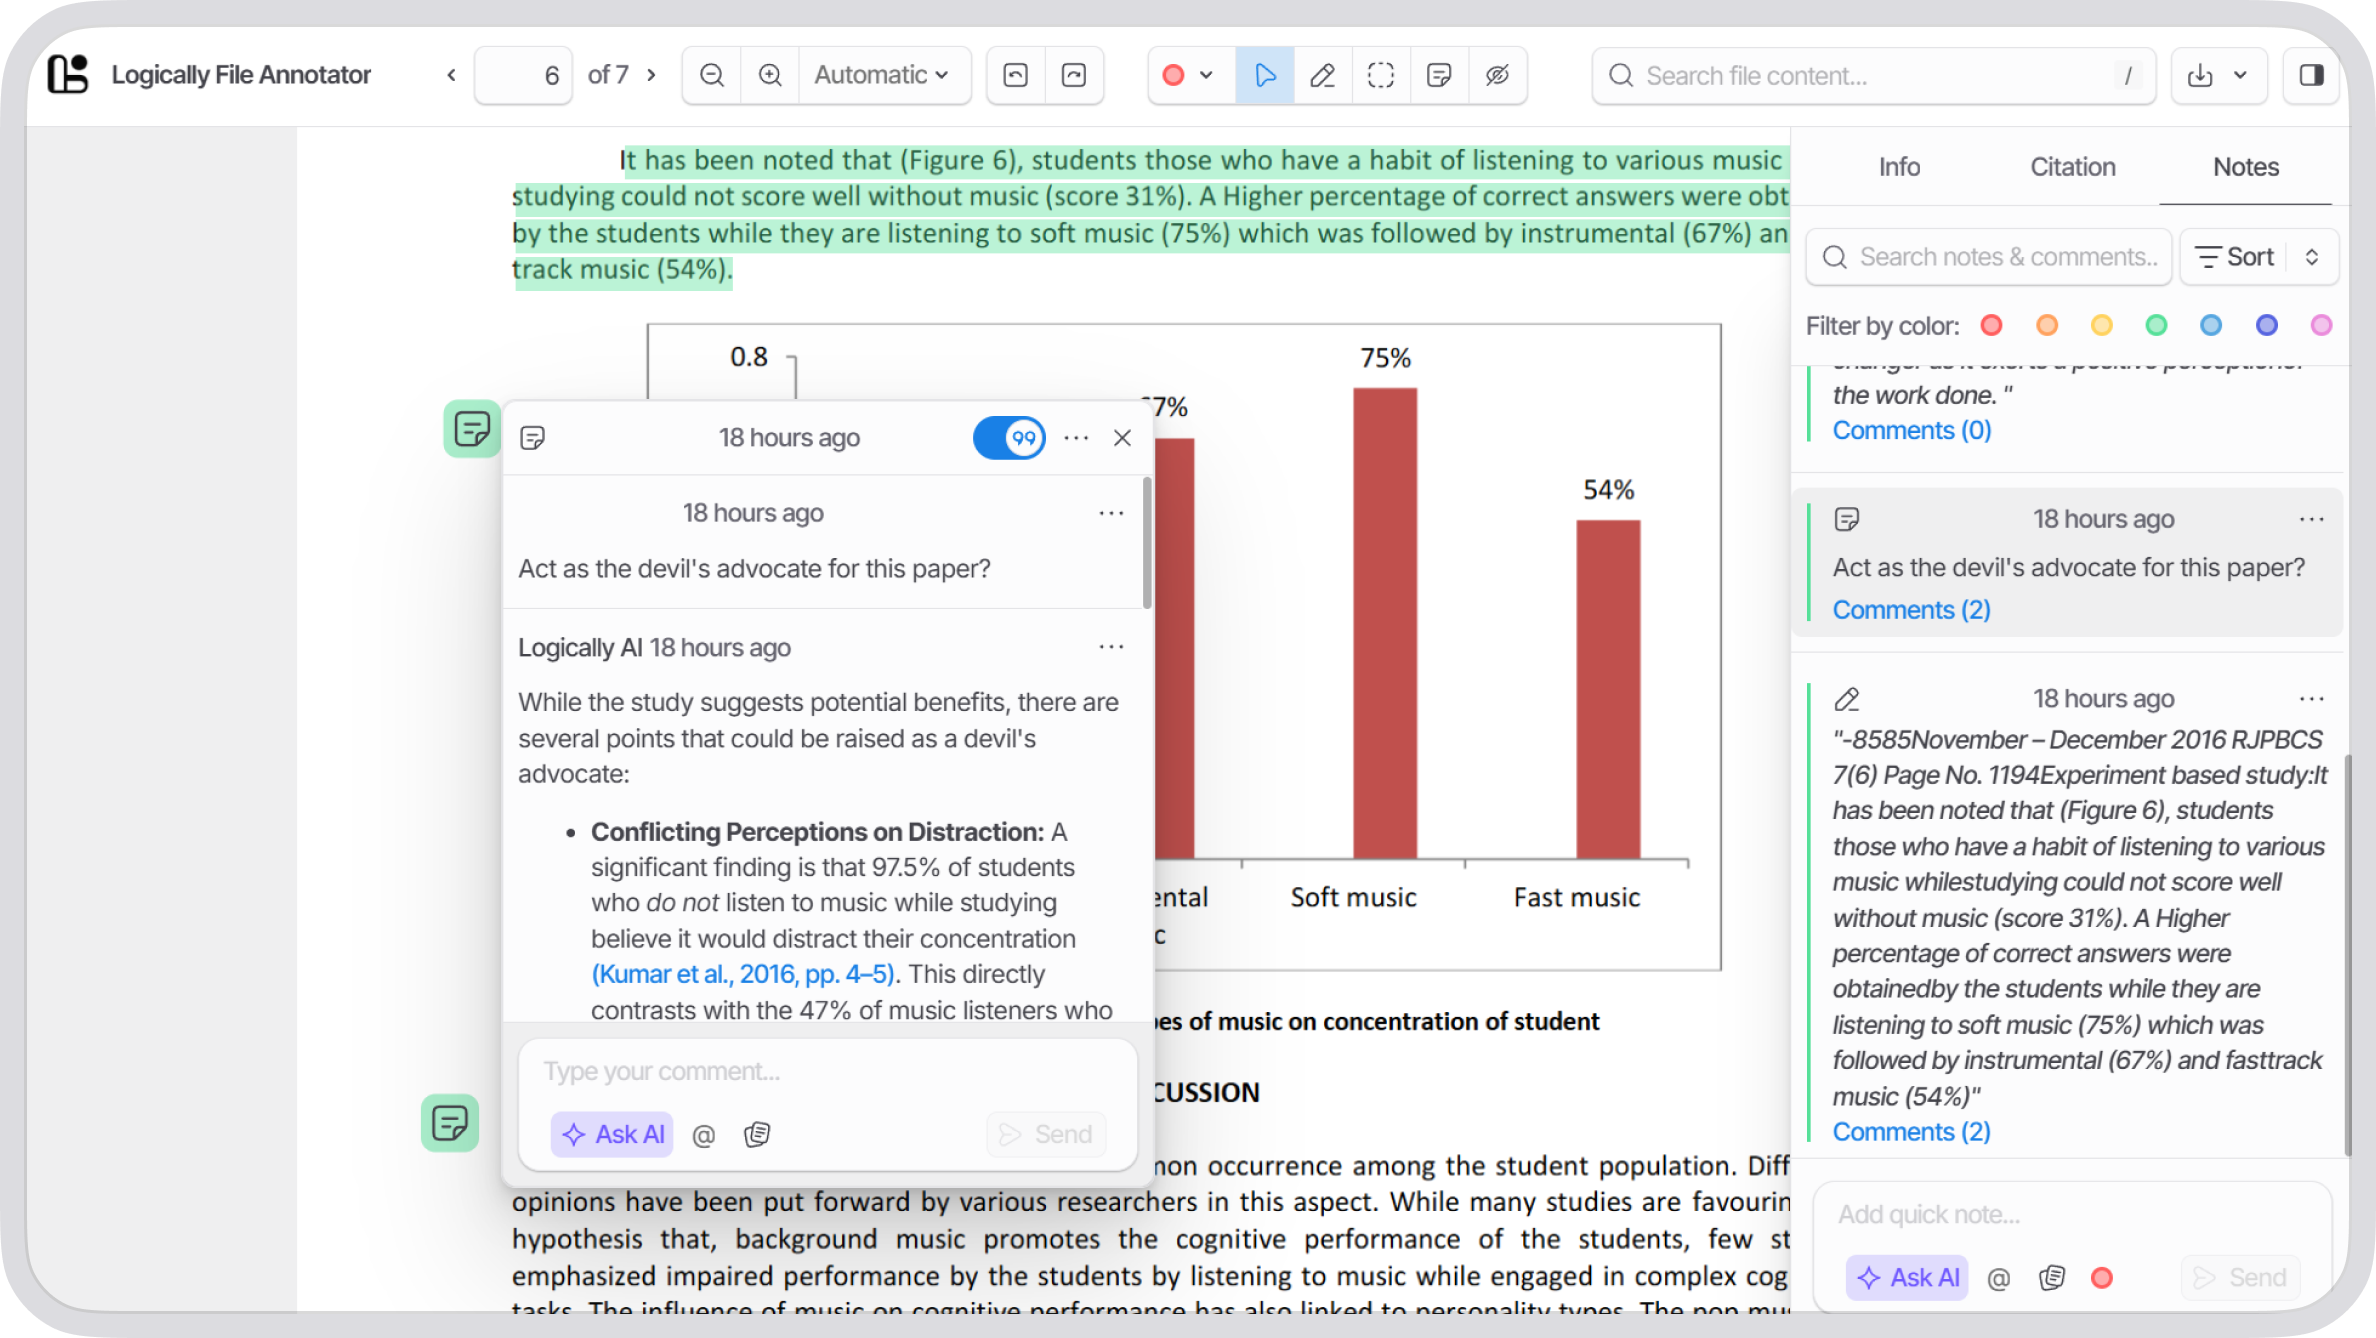The height and width of the screenshot is (1338, 2376).
Task: Filter notes by red color
Action: click(x=1991, y=325)
